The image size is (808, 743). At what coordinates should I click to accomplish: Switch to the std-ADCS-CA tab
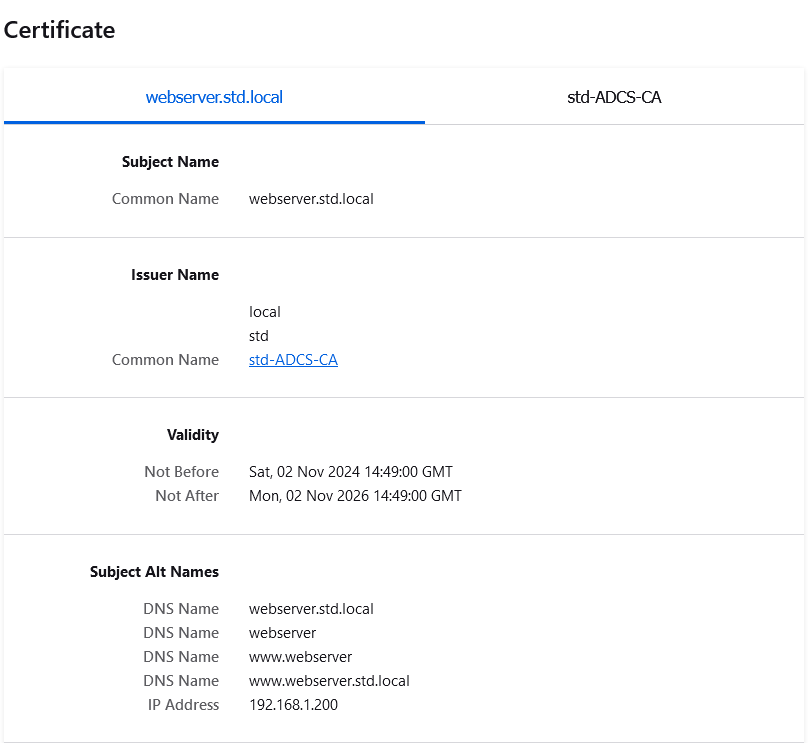point(614,97)
